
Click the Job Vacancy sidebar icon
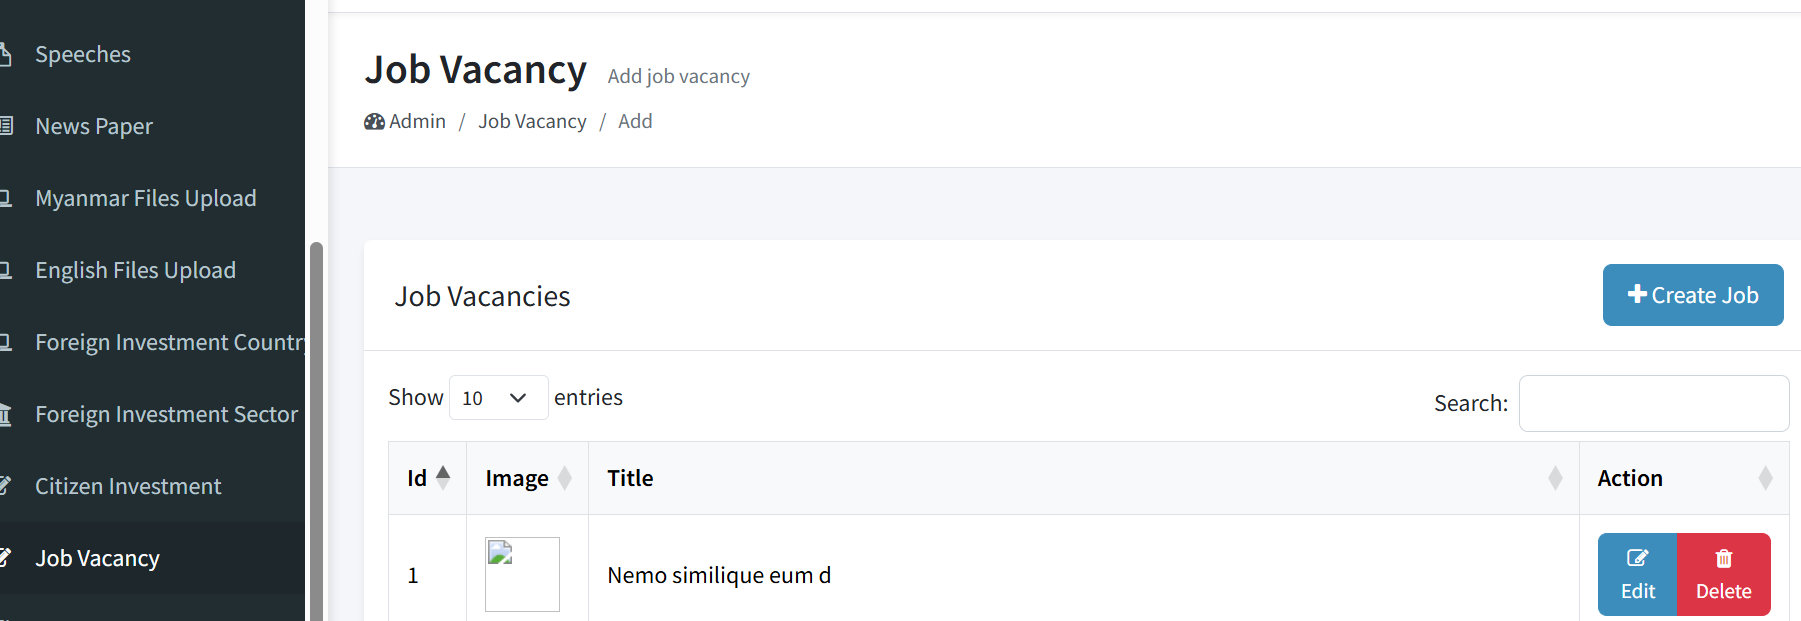pos(7,557)
